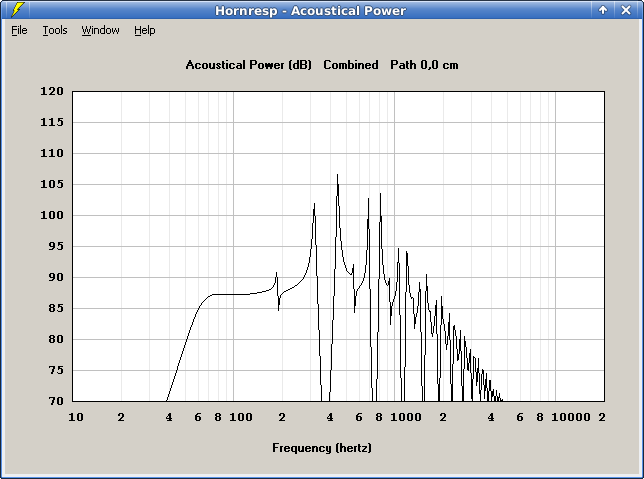Open the Tools menu
The image size is (644, 479).
(x=55, y=30)
